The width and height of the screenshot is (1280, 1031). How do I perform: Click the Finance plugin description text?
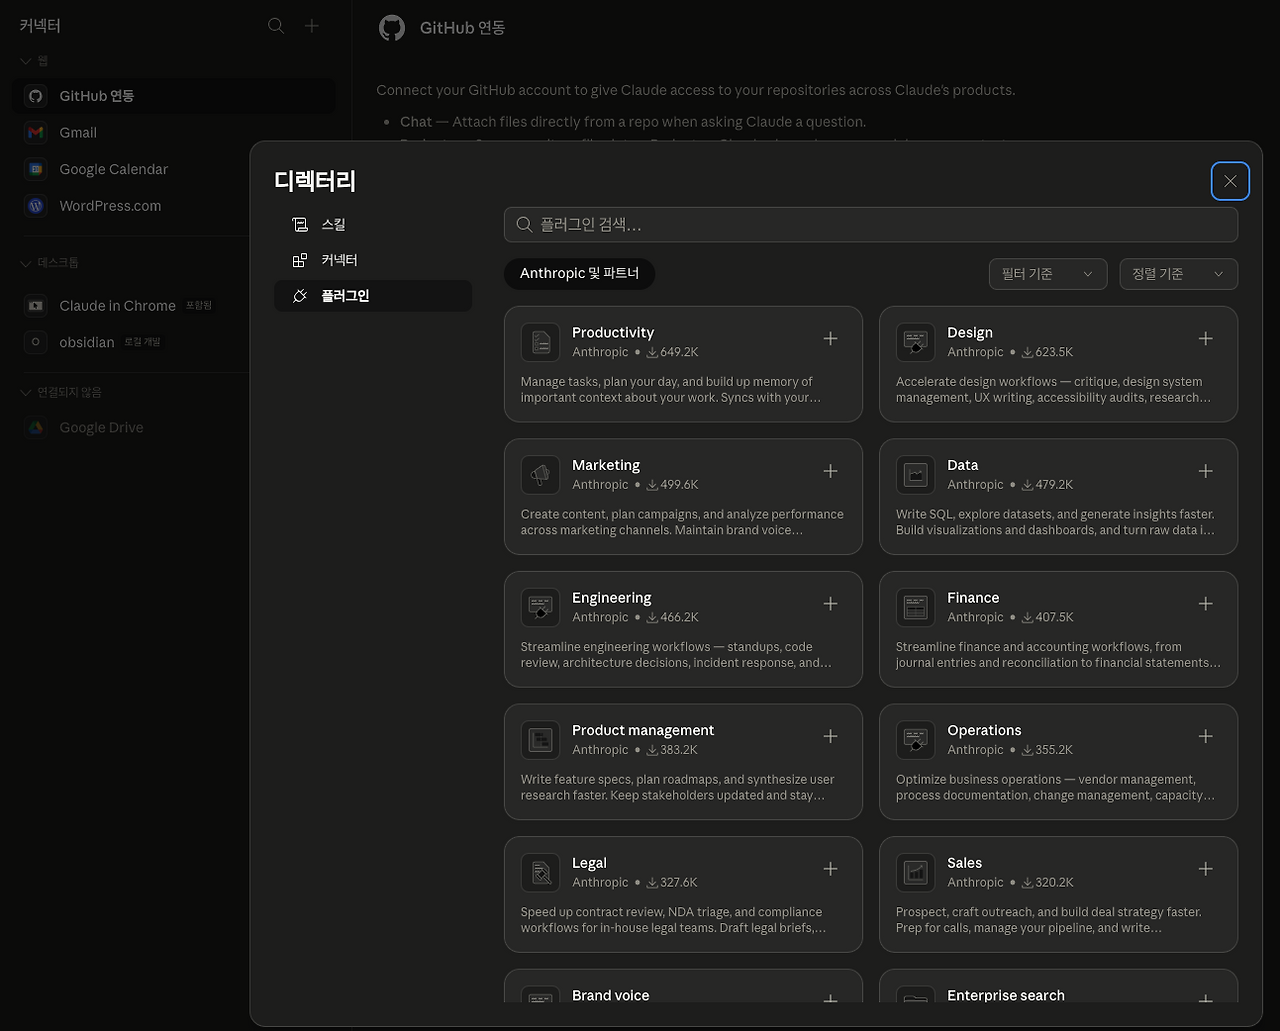[1058, 655]
